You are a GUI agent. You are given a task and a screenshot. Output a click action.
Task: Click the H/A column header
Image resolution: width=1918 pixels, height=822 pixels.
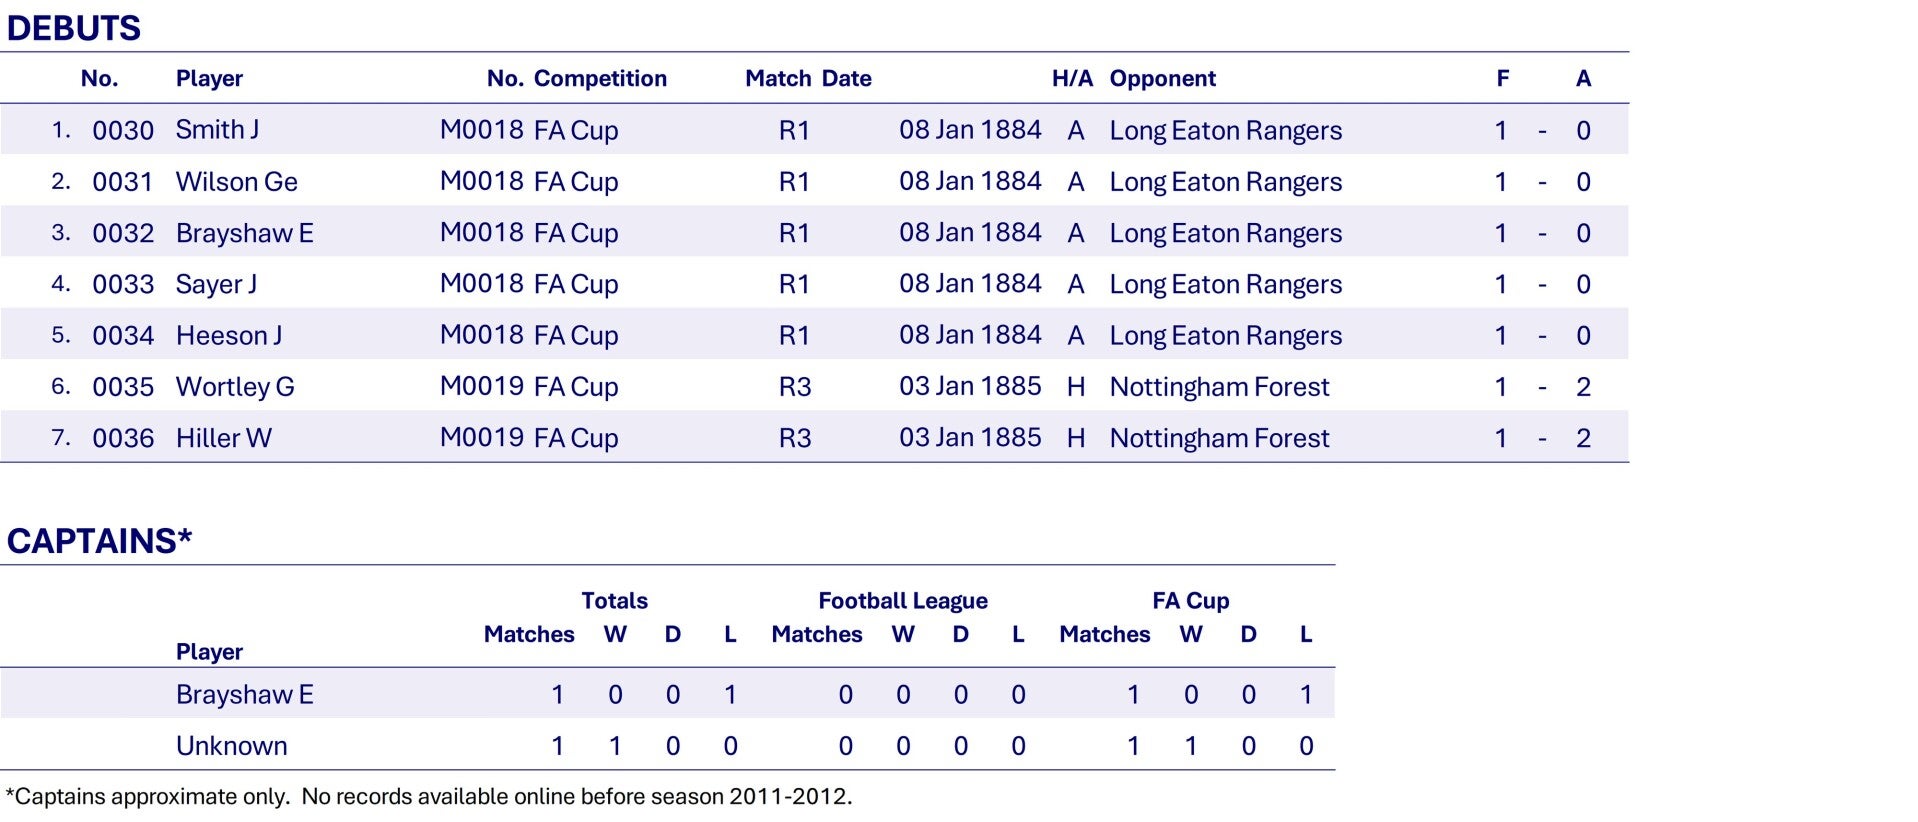[x=1072, y=79]
